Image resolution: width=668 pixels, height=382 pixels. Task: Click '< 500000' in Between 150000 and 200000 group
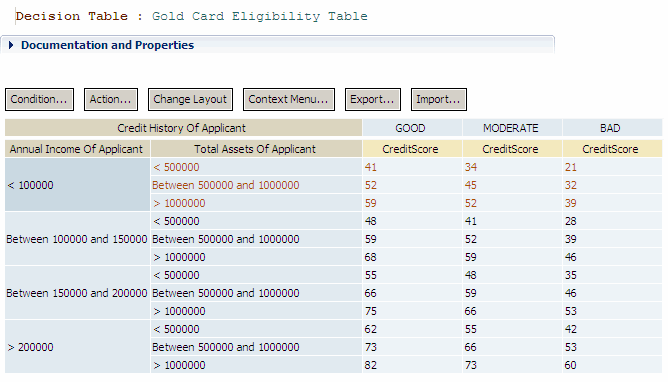(x=256, y=275)
